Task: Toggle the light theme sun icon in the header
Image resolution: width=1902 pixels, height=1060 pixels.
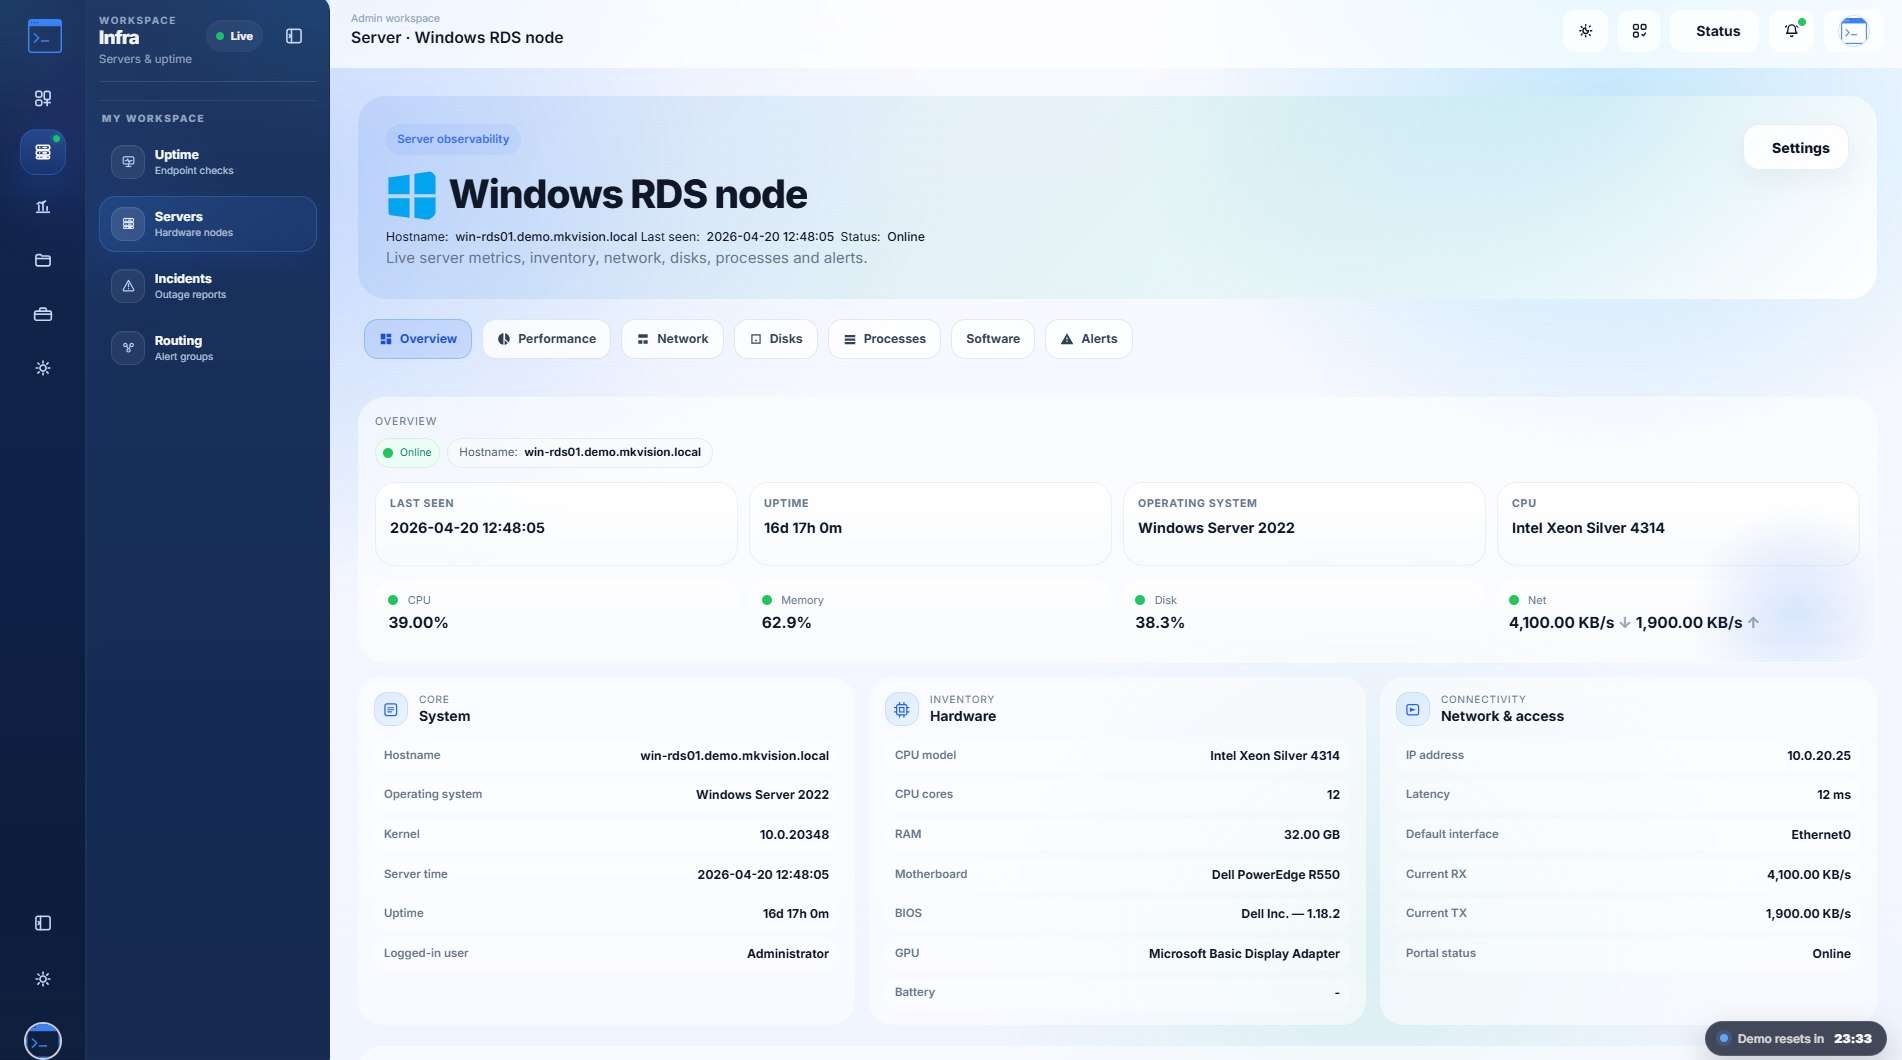Action: 1585,31
